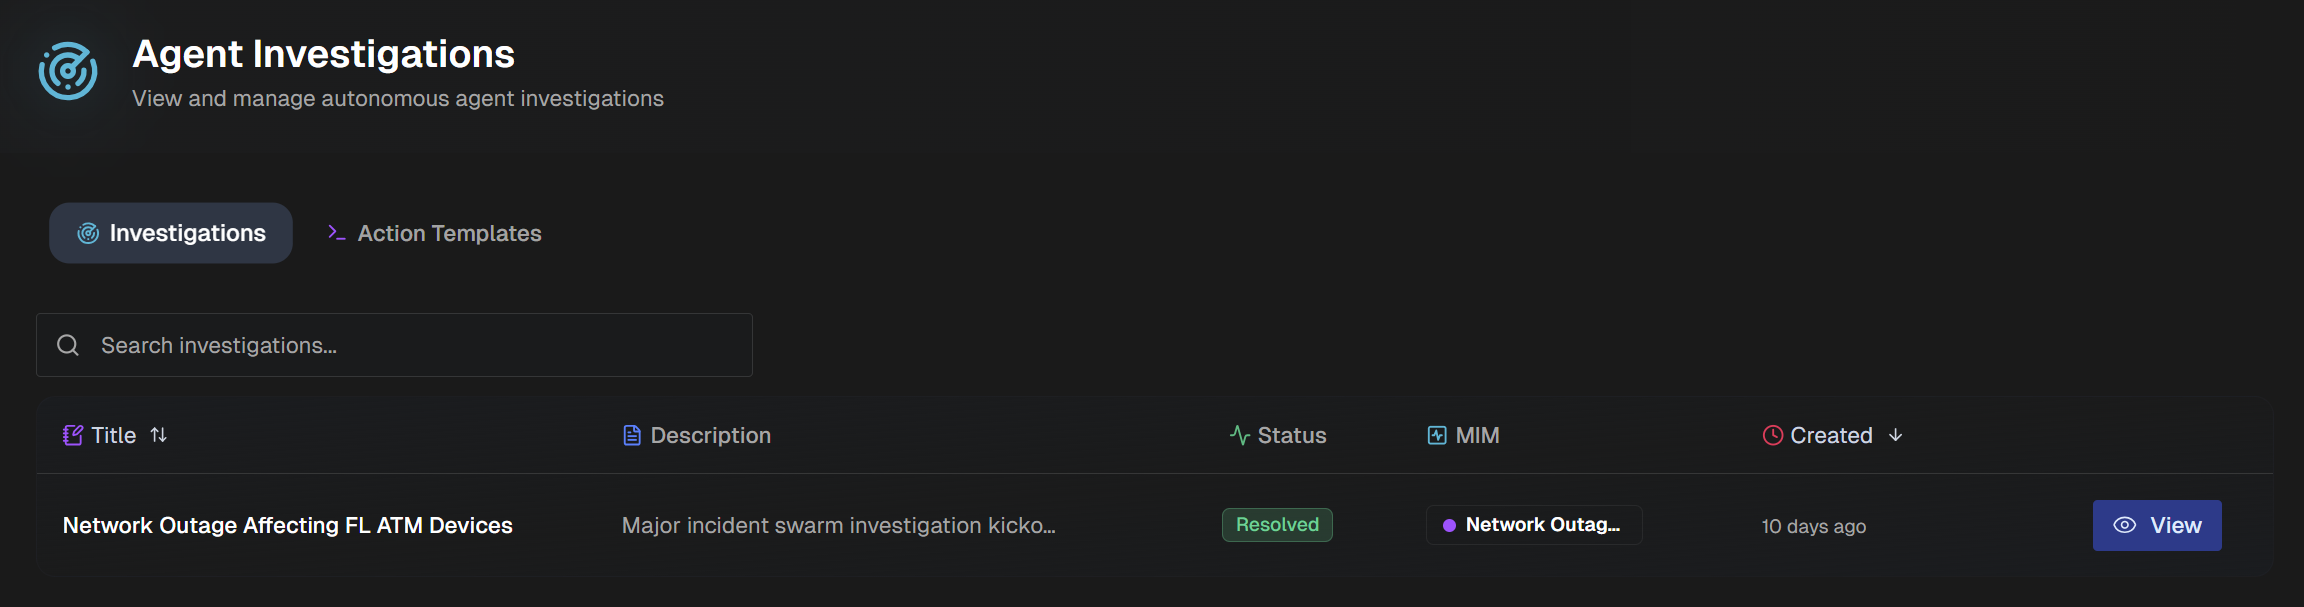
Task: Open Network Outage Affecting FL ATM Devices
Action: click(288, 524)
